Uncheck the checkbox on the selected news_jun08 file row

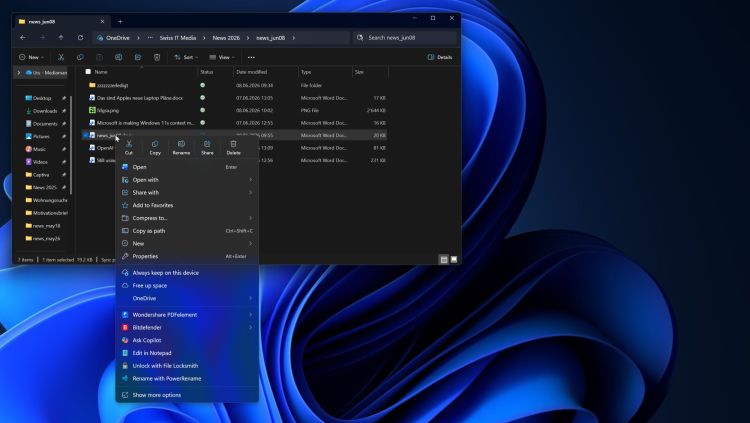(x=86, y=135)
